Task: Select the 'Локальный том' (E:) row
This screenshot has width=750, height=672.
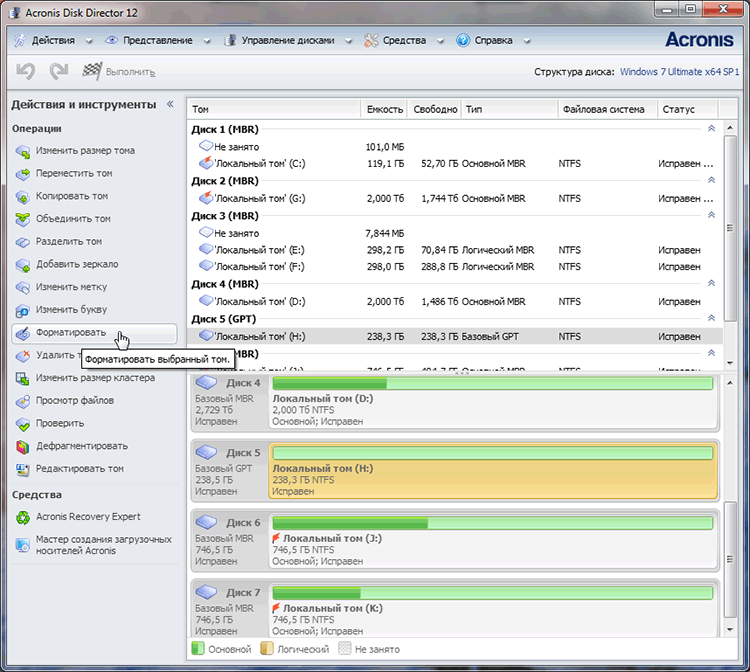Action: coord(455,250)
